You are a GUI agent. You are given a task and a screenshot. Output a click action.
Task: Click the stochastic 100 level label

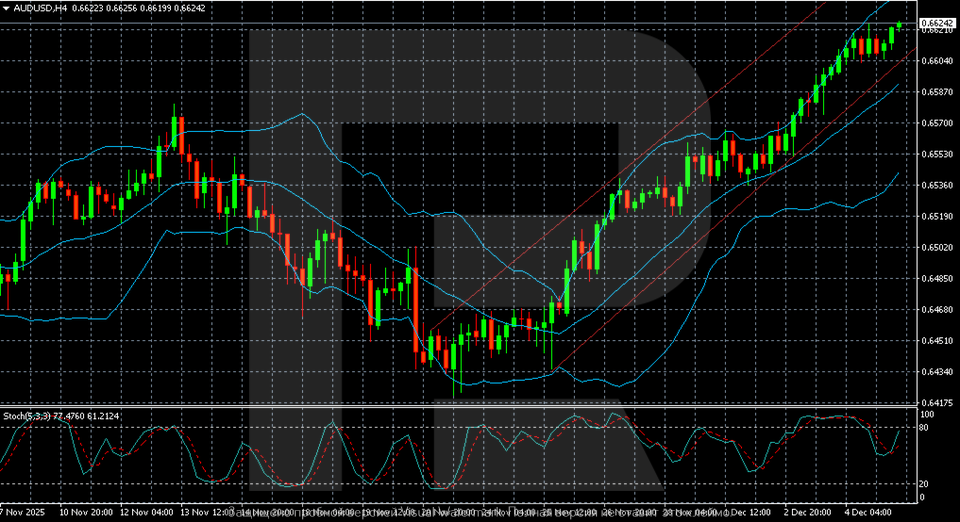pyautogui.click(x=926, y=414)
